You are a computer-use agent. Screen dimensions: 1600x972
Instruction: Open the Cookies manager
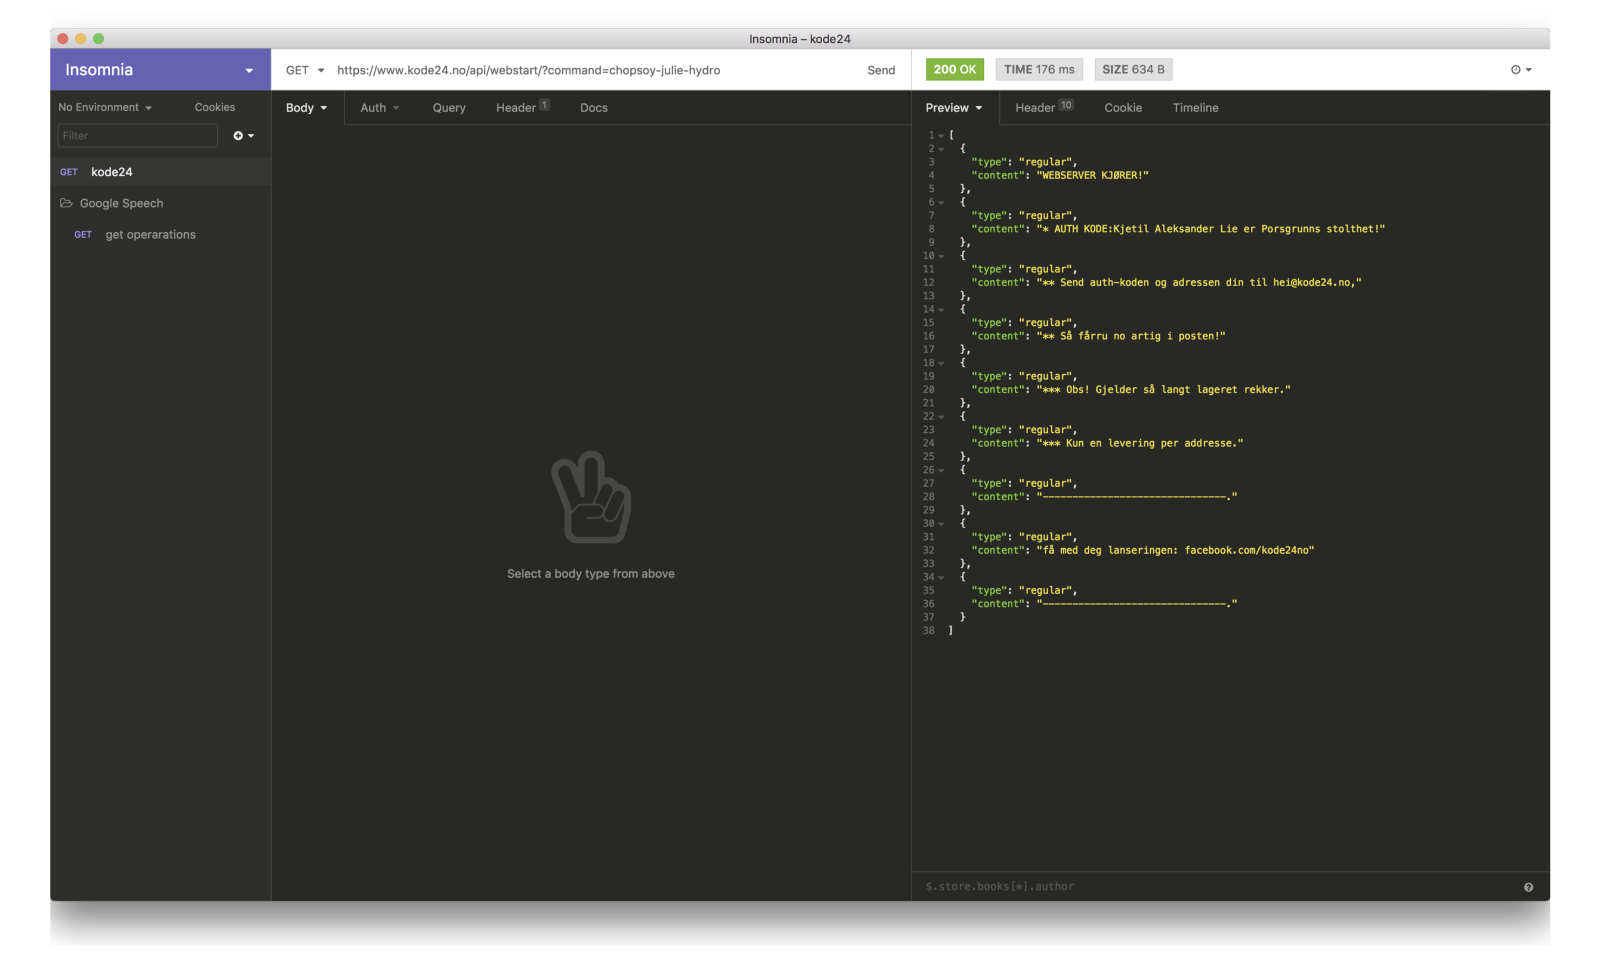point(215,107)
